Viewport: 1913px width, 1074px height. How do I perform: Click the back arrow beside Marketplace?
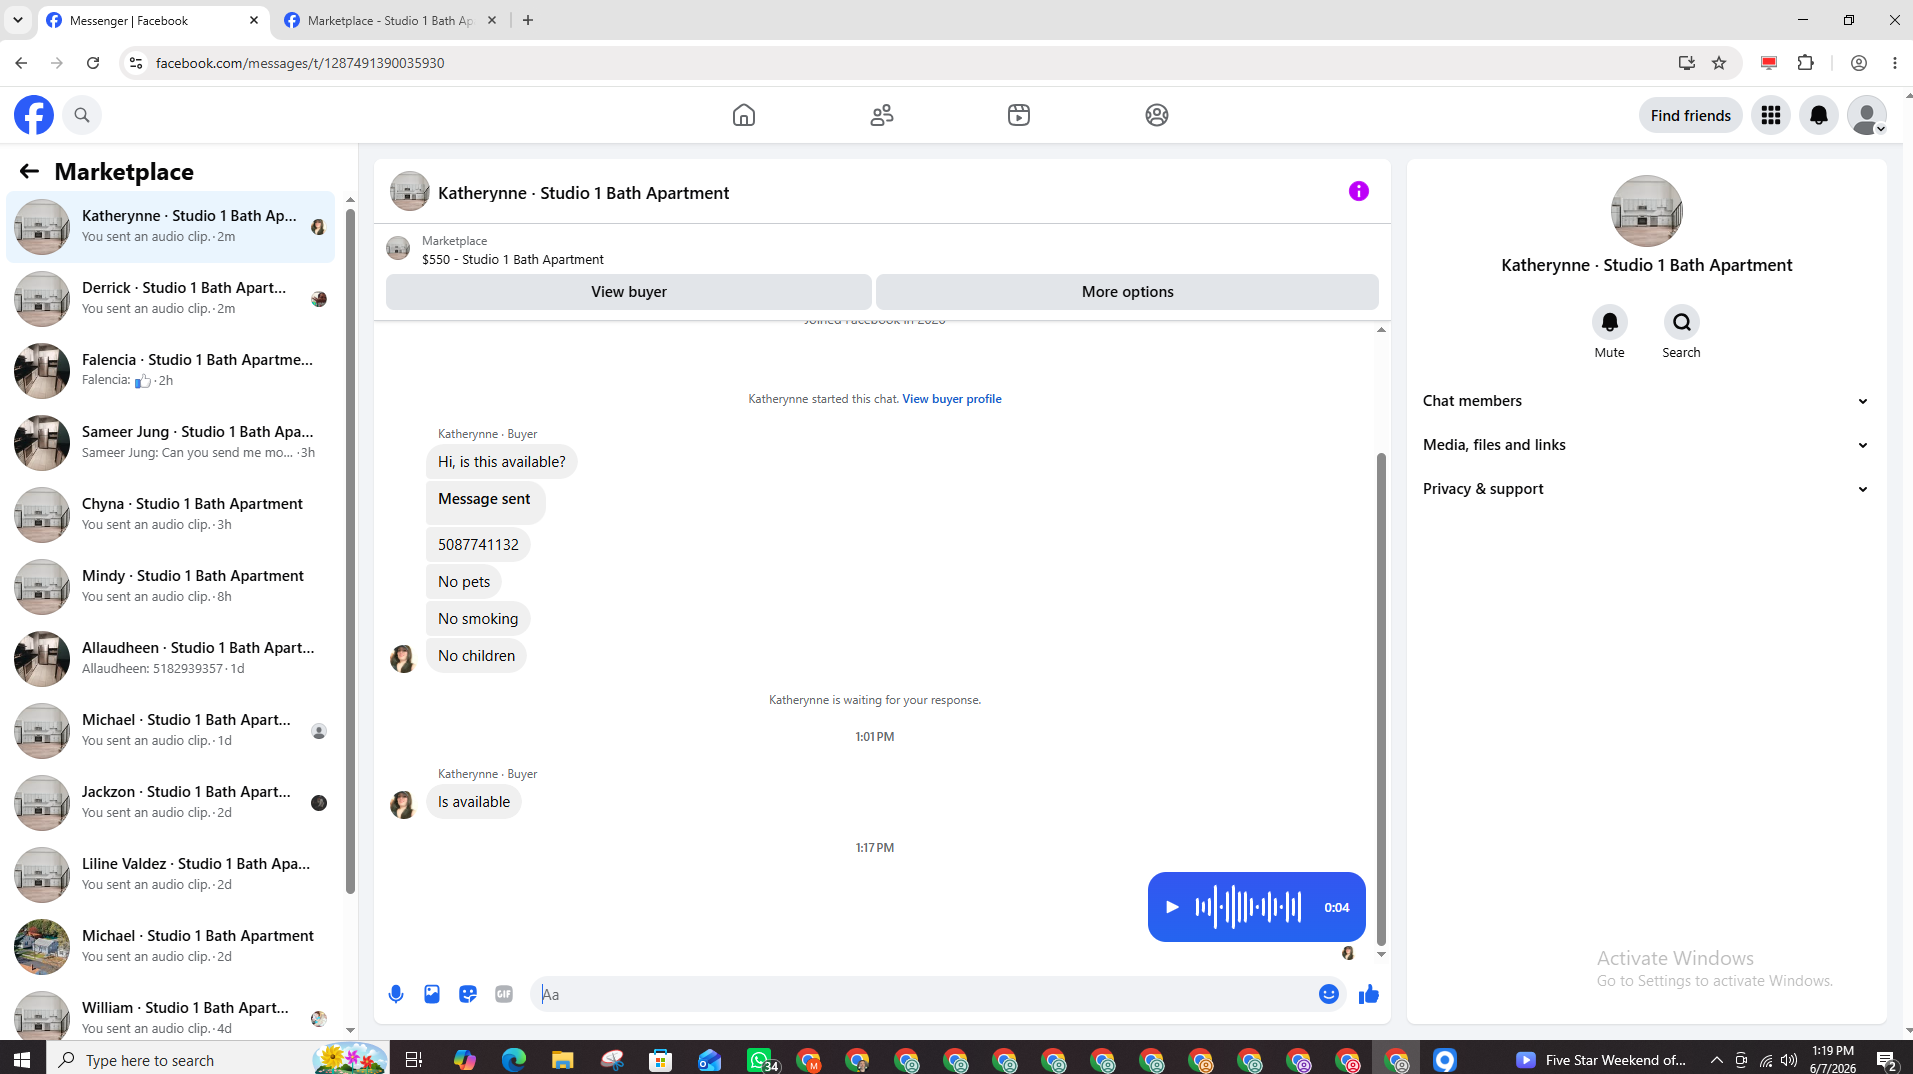click(x=29, y=171)
